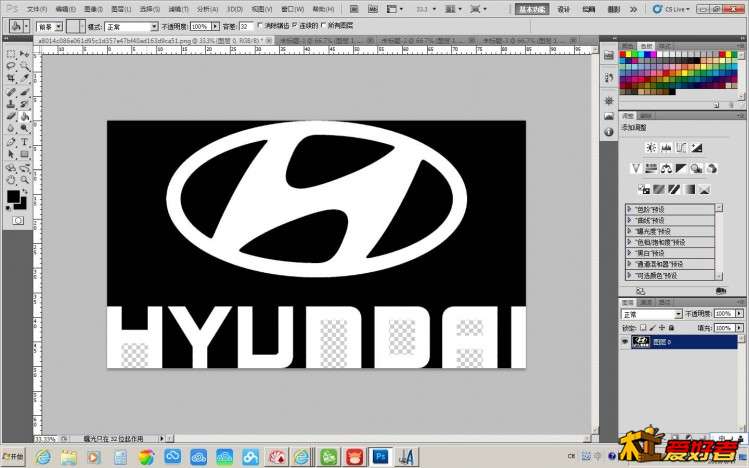The image size is (749, 468).
Task: Open layer opacity arrow in Layers panel
Action: 739,314
